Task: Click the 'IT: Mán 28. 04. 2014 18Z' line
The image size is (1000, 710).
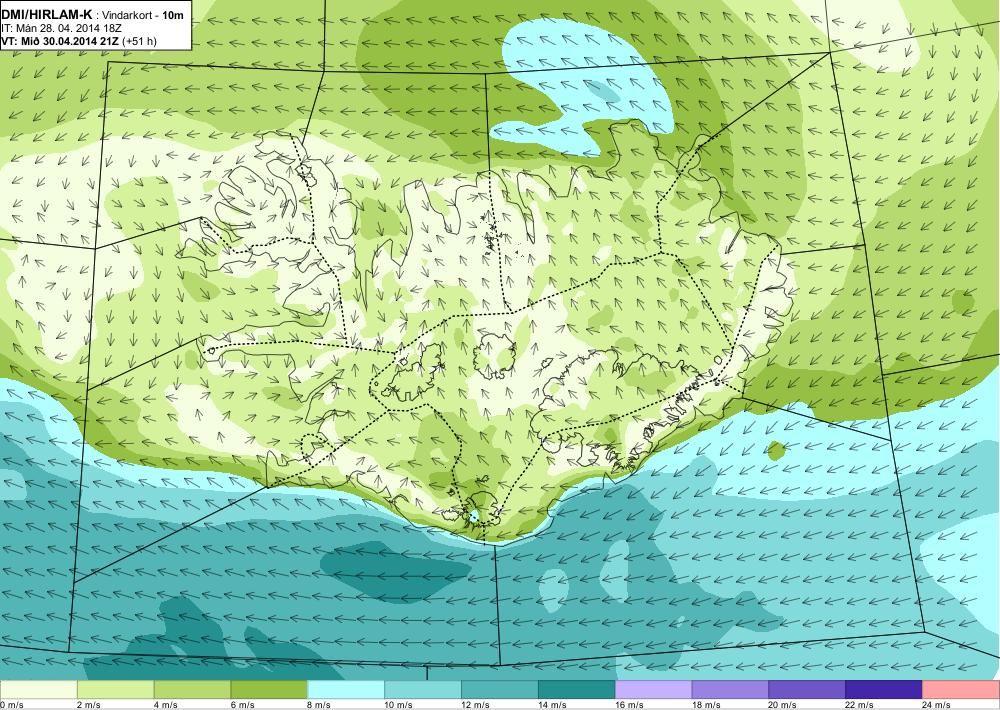Action: [x=62, y=29]
